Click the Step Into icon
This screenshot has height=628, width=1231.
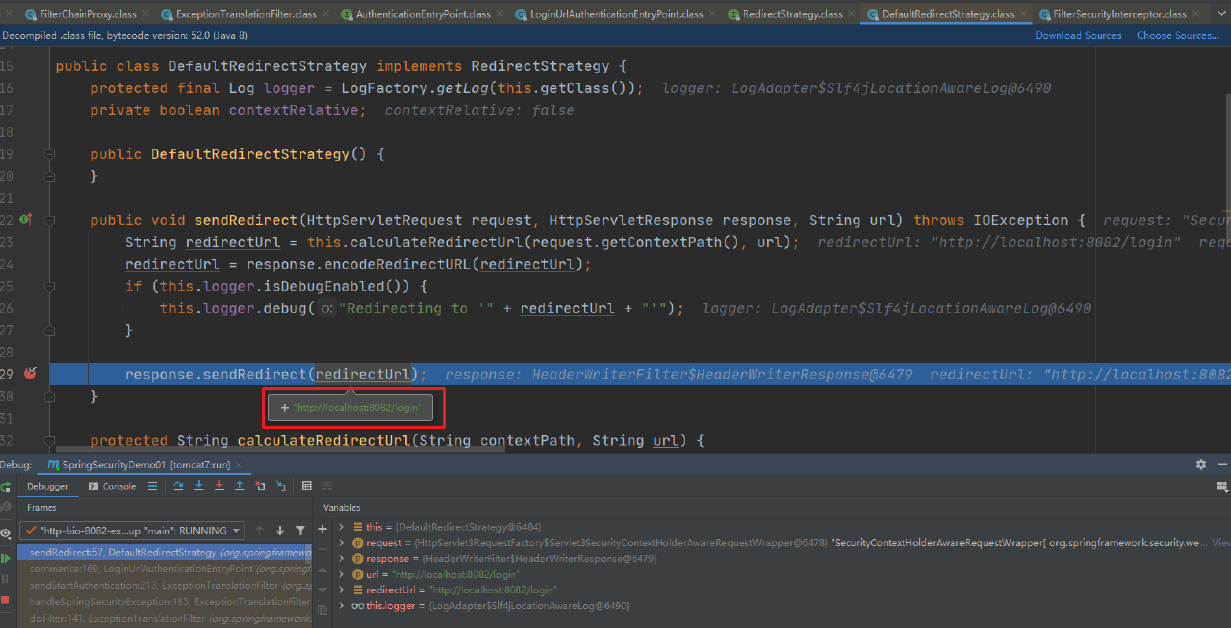click(x=199, y=486)
